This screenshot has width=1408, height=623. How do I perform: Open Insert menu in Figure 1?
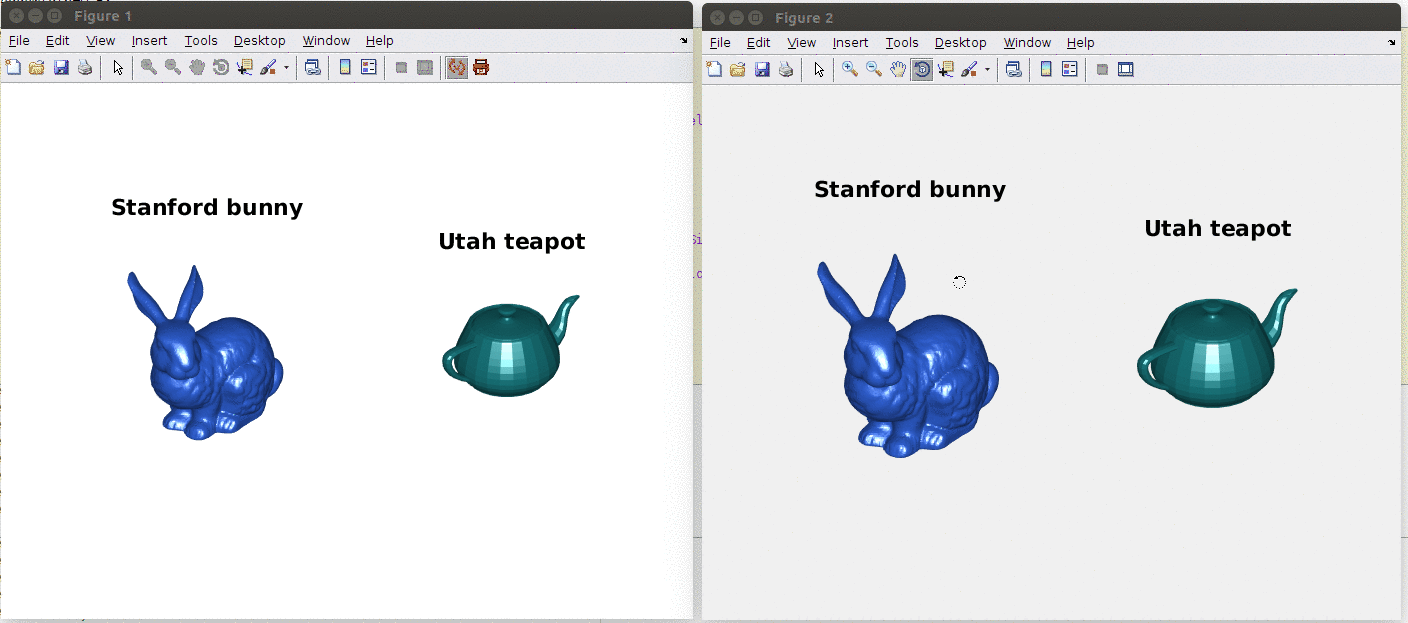point(149,41)
